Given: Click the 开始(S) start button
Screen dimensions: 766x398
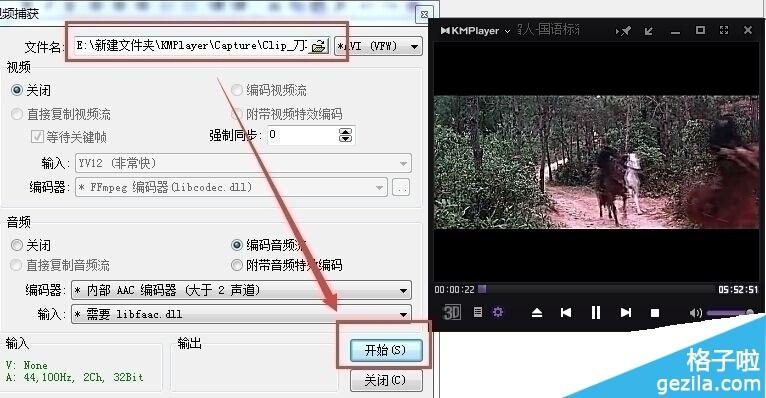Looking at the screenshot, I should click(386, 350).
